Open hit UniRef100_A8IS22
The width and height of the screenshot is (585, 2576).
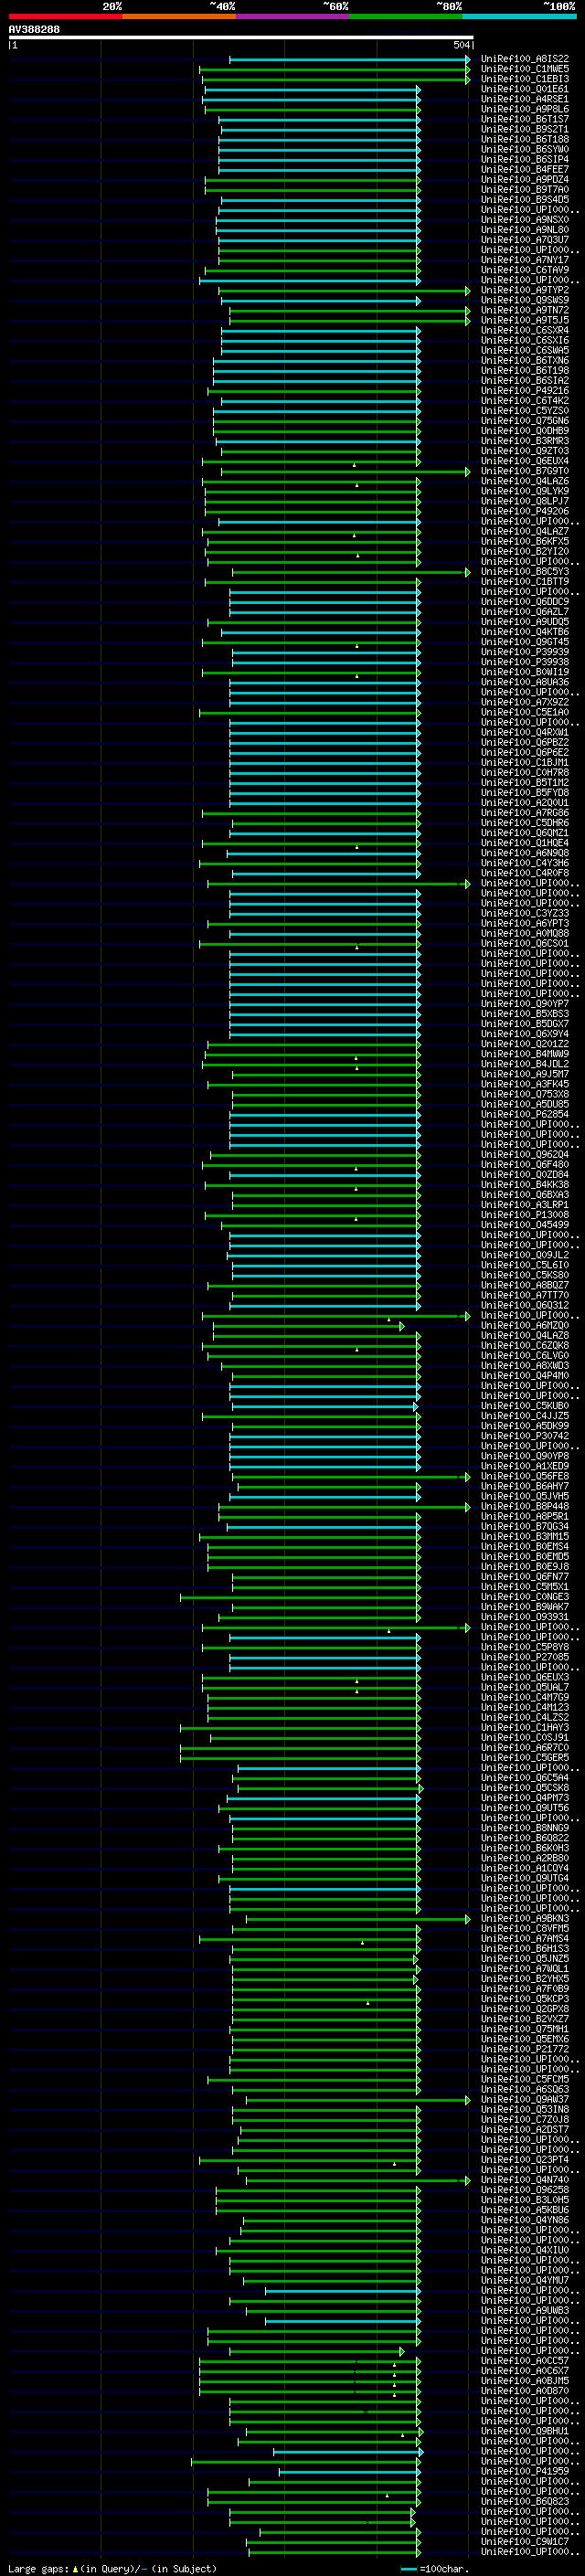point(525,59)
